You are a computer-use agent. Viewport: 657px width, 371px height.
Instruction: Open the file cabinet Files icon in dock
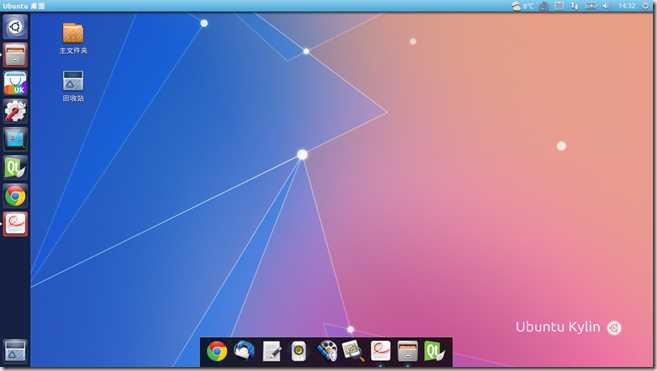(408, 351)
